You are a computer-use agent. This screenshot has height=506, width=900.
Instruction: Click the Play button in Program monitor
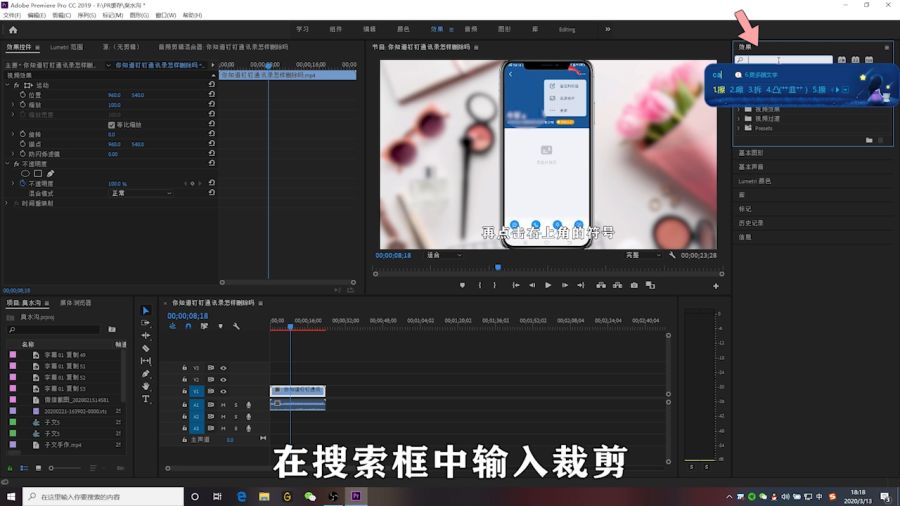coord(548,285)
